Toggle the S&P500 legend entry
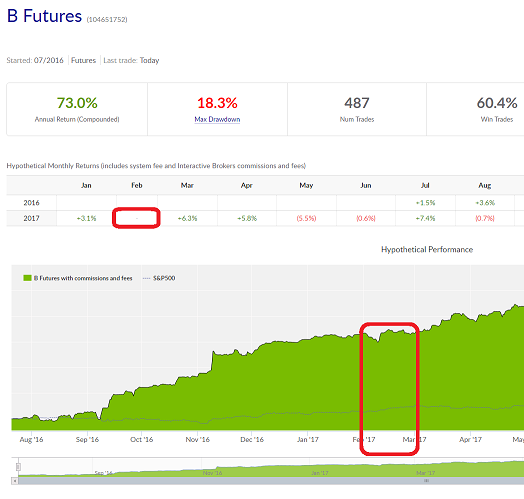 coord(159,278)
